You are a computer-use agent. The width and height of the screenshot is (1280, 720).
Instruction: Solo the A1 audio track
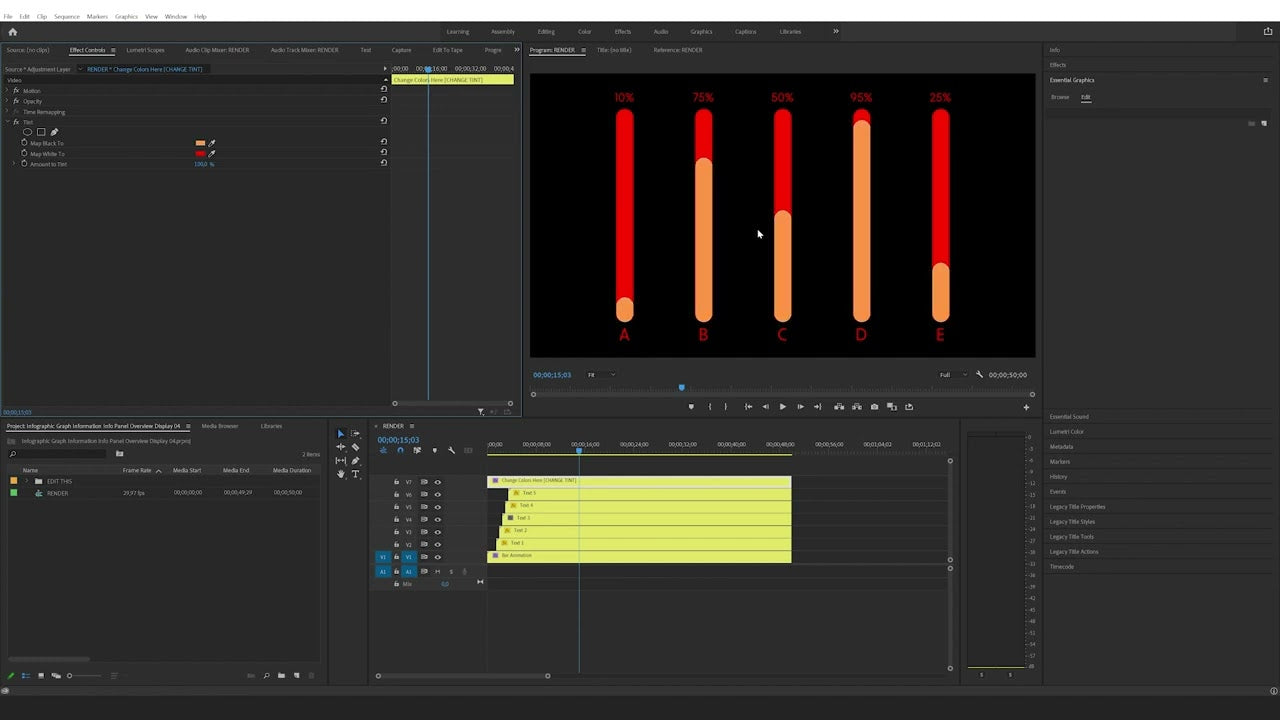(x=452, y=571)
